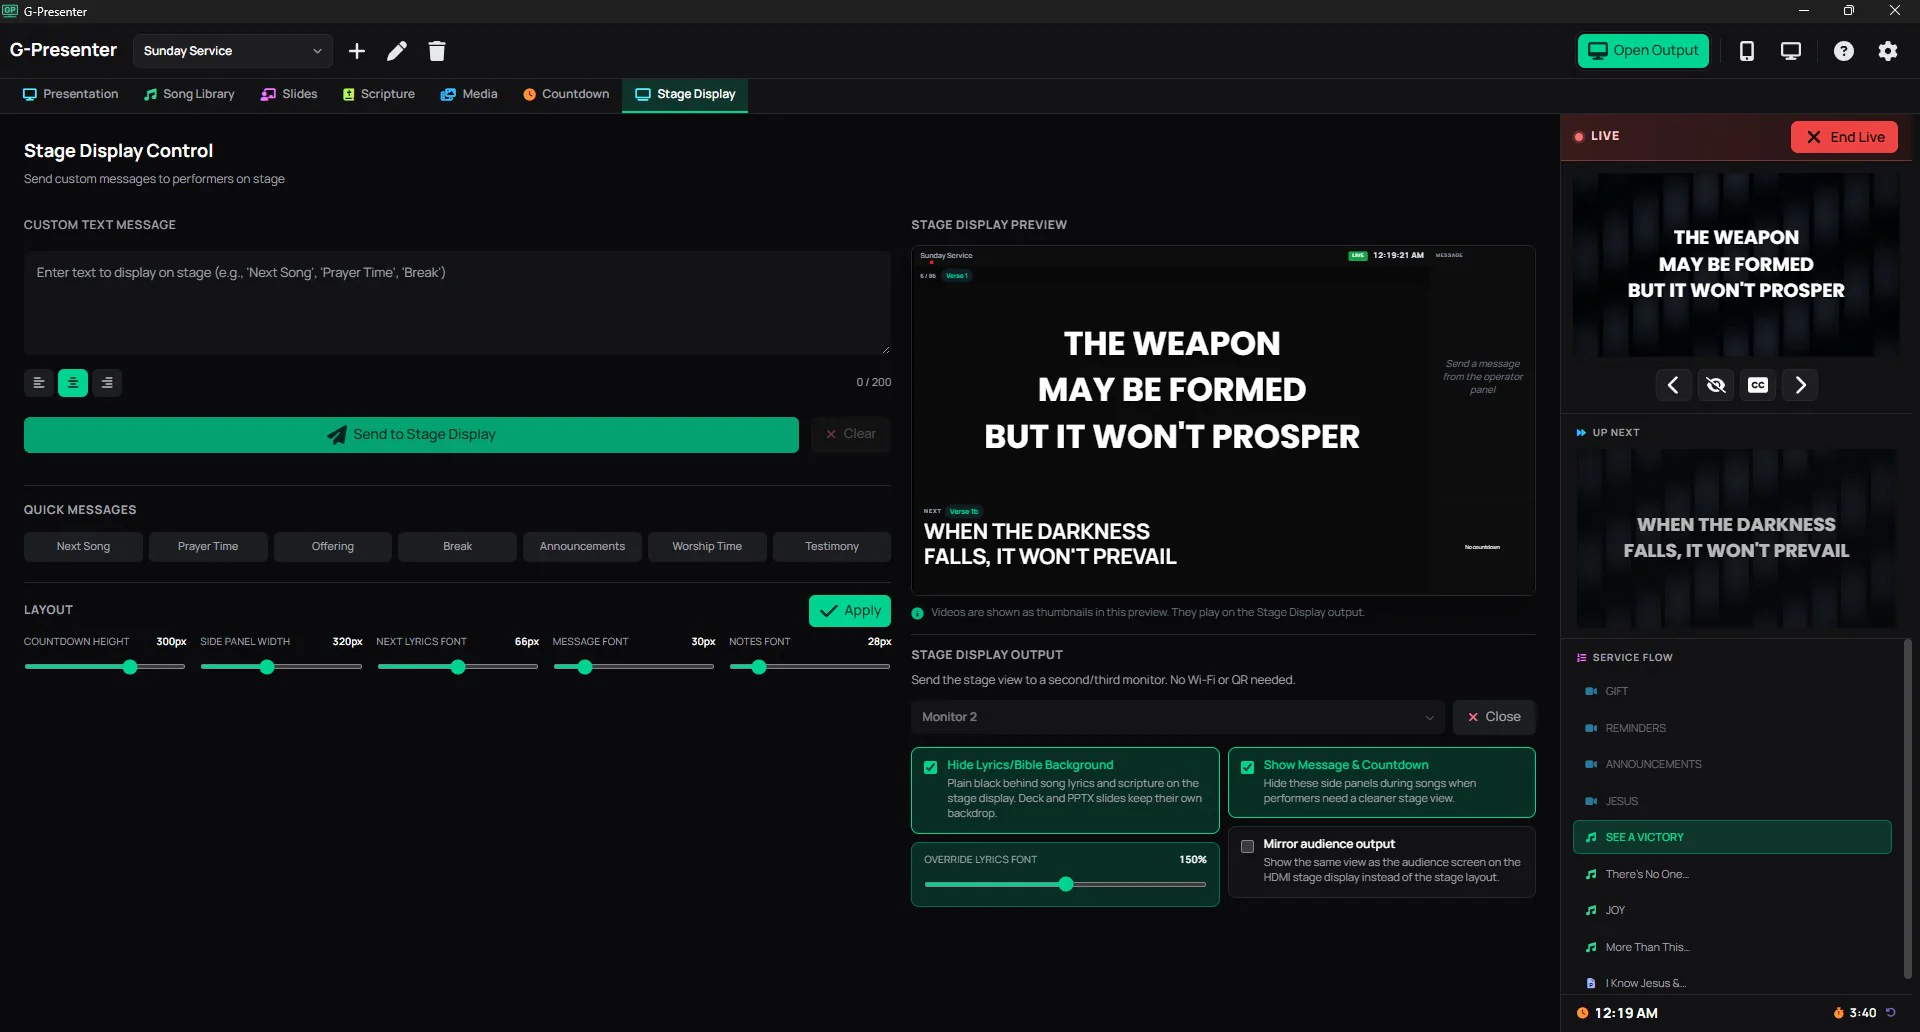Go to the Media tab

(x=469, y=94)
